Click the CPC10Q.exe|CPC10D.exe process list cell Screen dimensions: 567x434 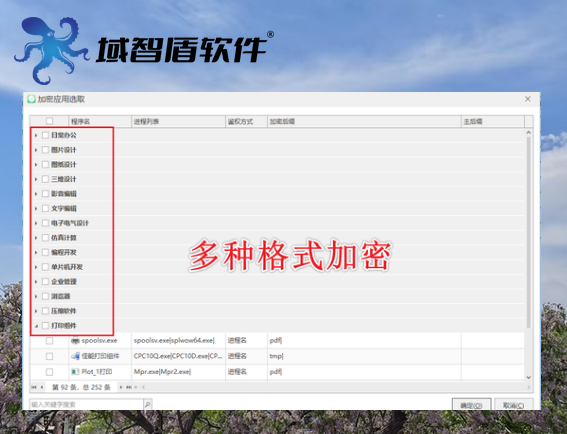click(178, 356)
